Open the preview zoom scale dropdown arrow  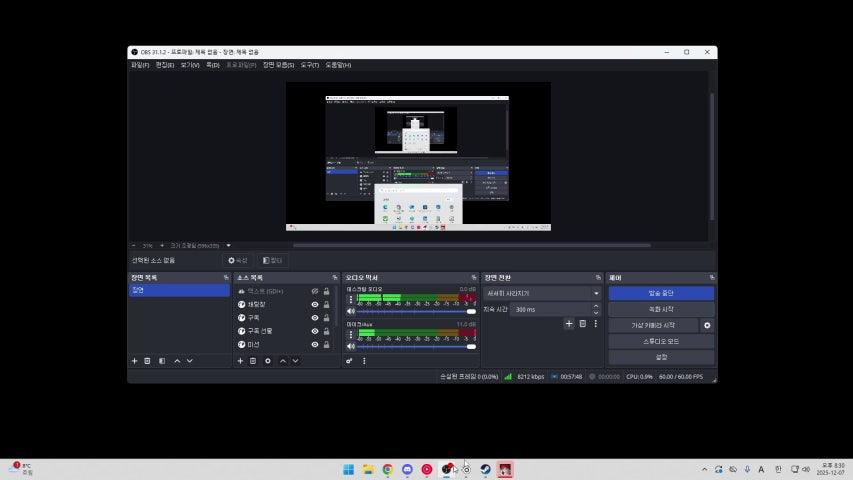(x=228, y=245)
